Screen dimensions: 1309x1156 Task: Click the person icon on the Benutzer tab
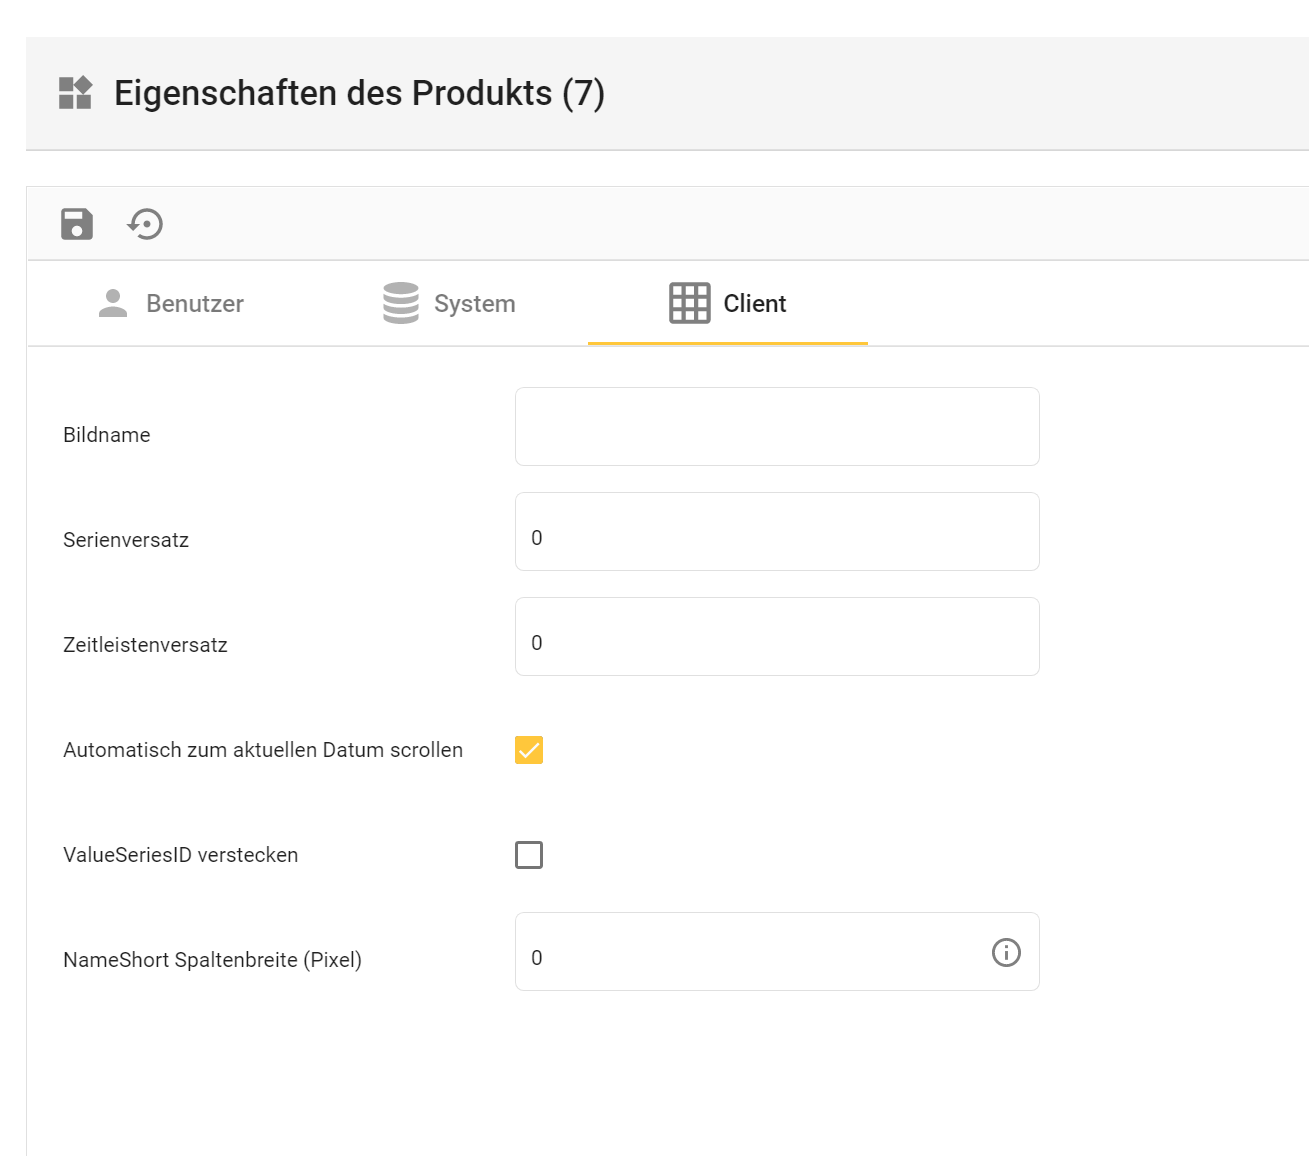tap(112, 302)
